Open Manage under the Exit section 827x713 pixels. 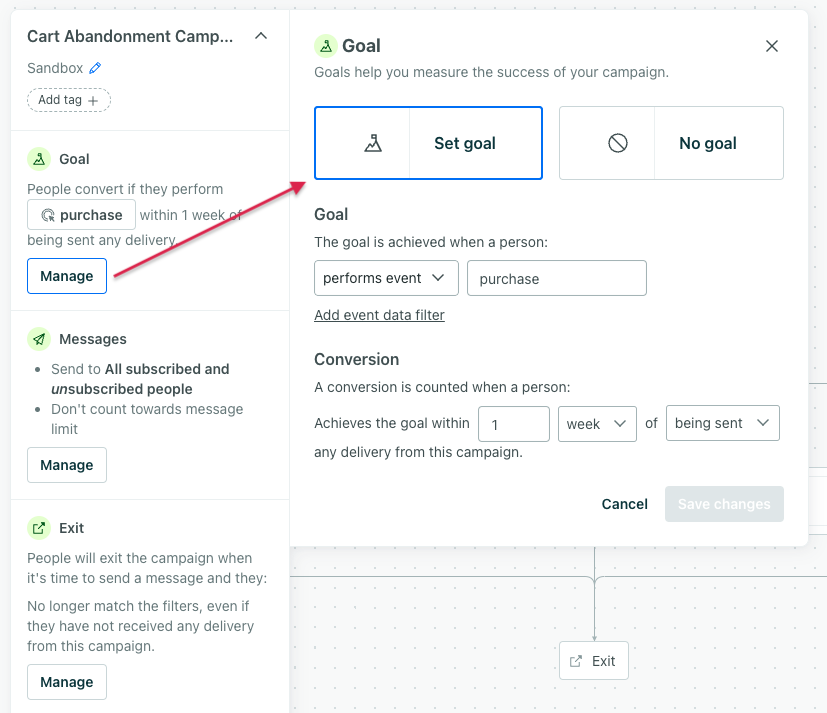[67, 682]
